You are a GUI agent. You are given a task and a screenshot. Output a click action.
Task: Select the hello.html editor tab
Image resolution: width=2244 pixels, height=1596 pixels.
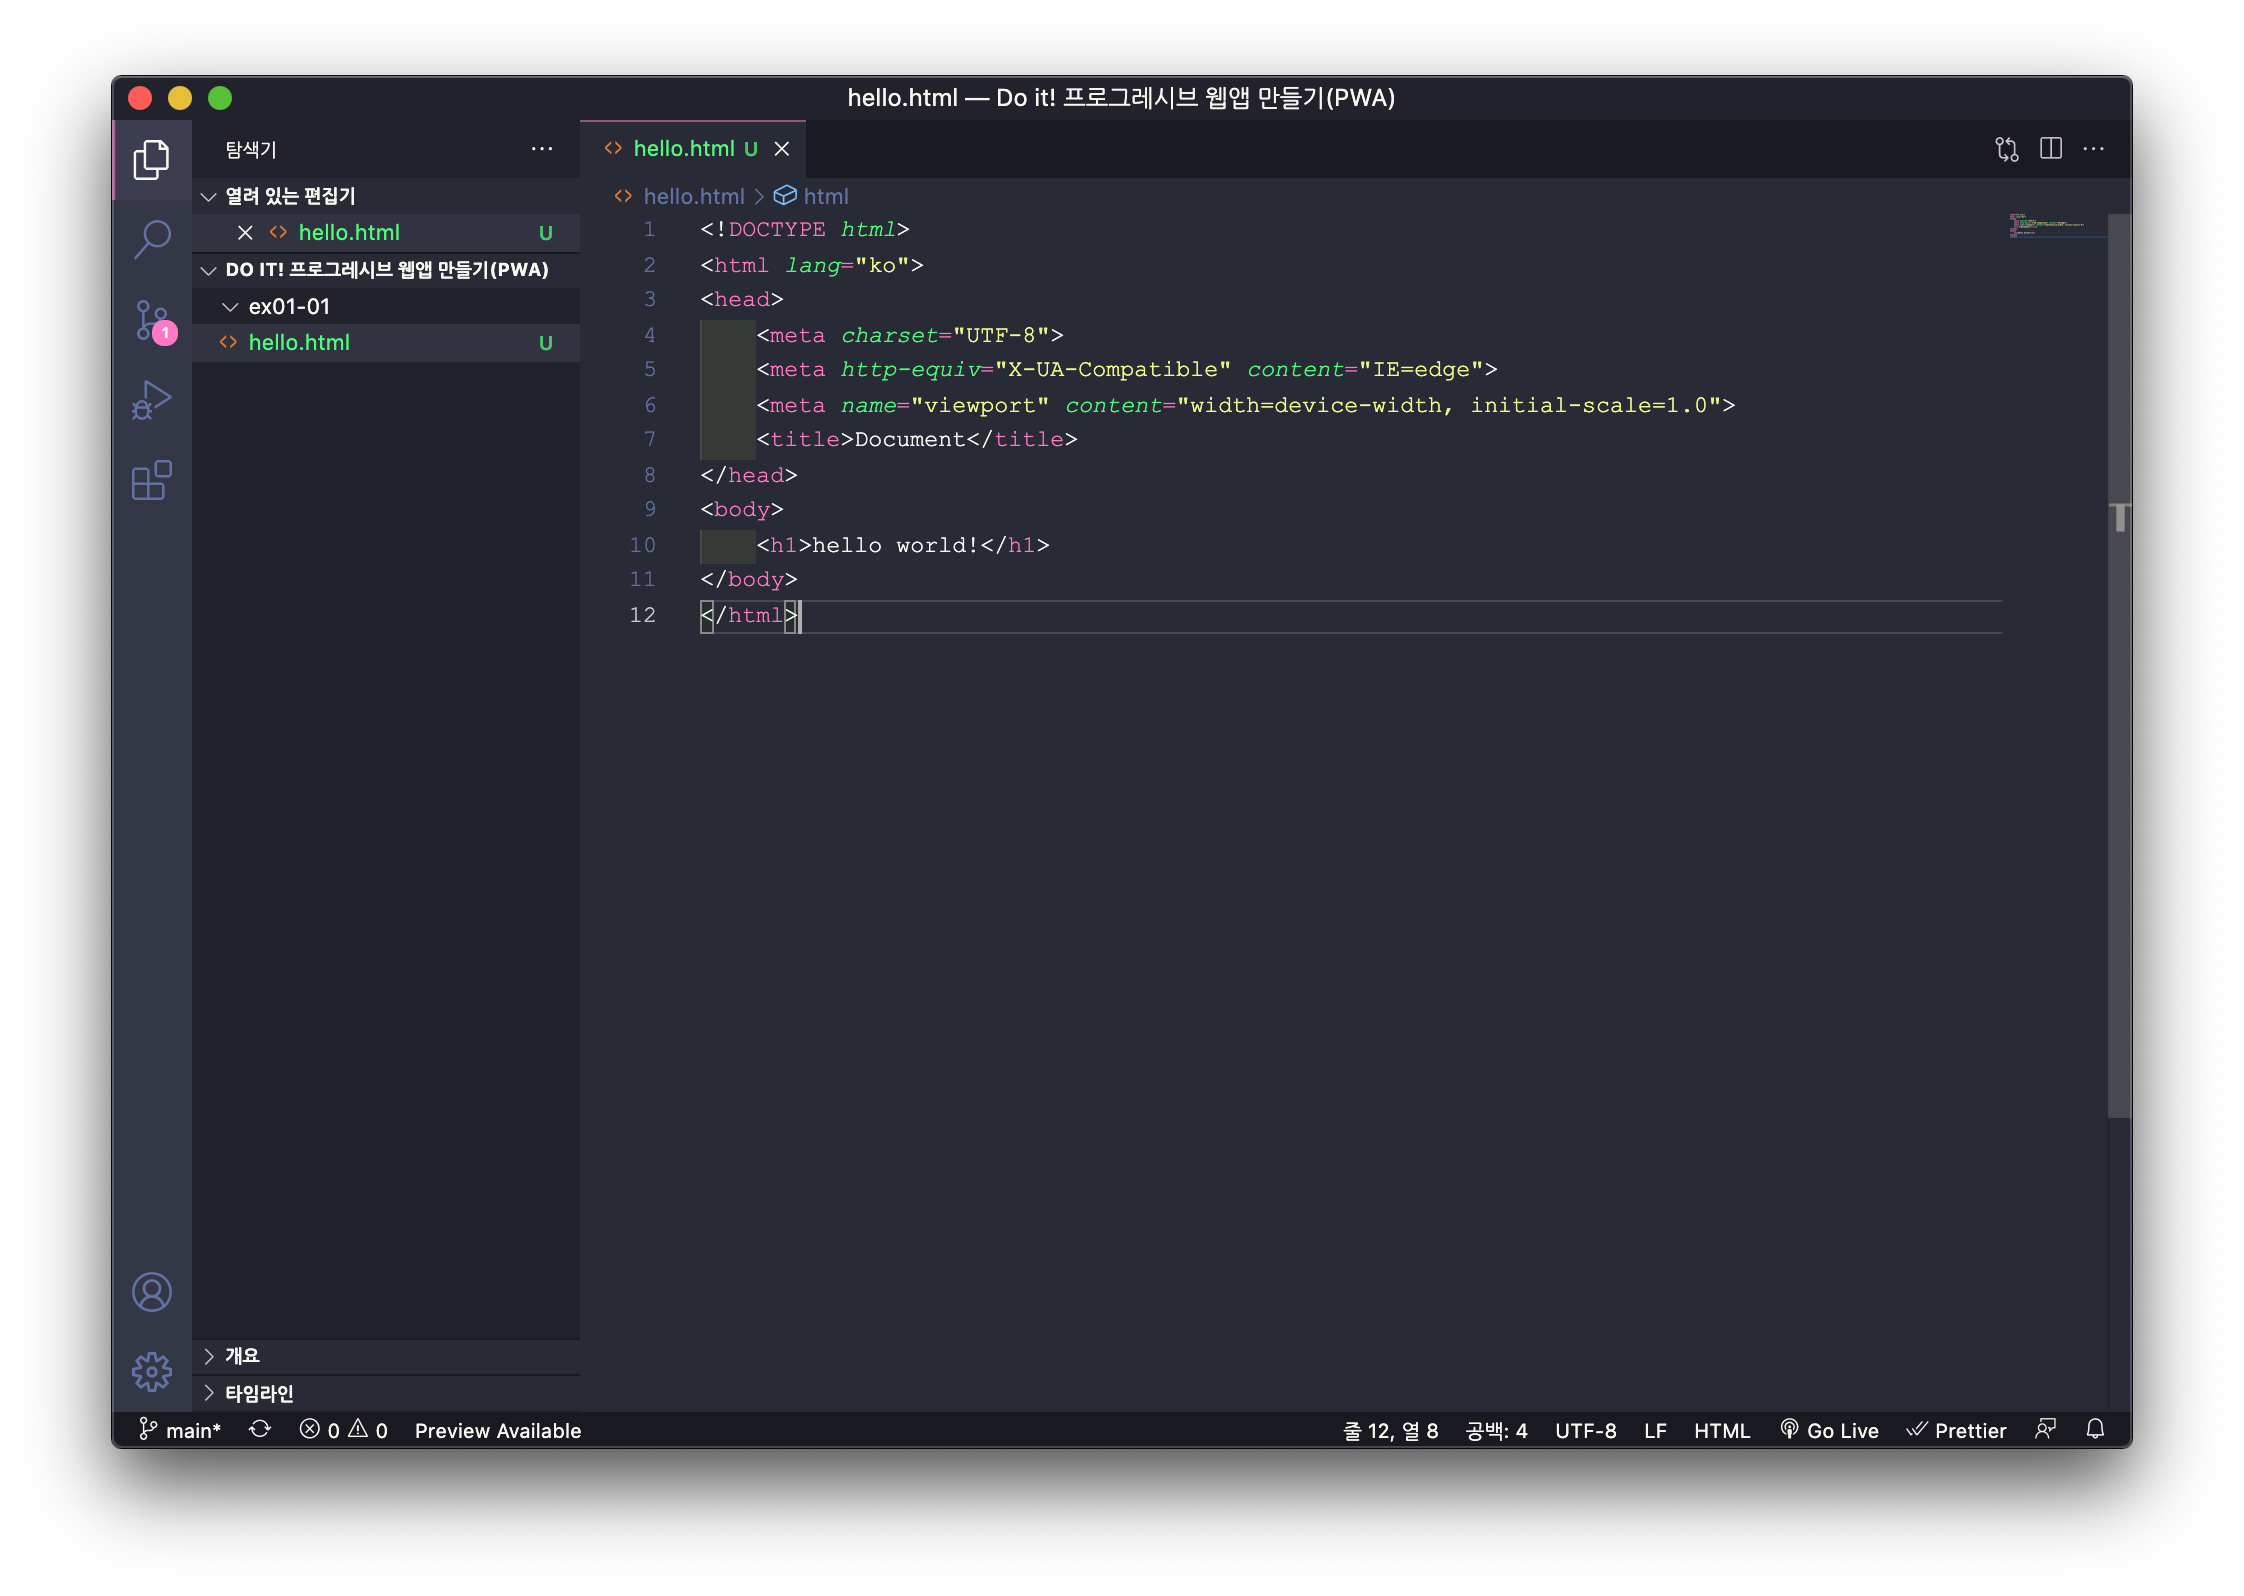pyautogui.click(x=684, y=149)
